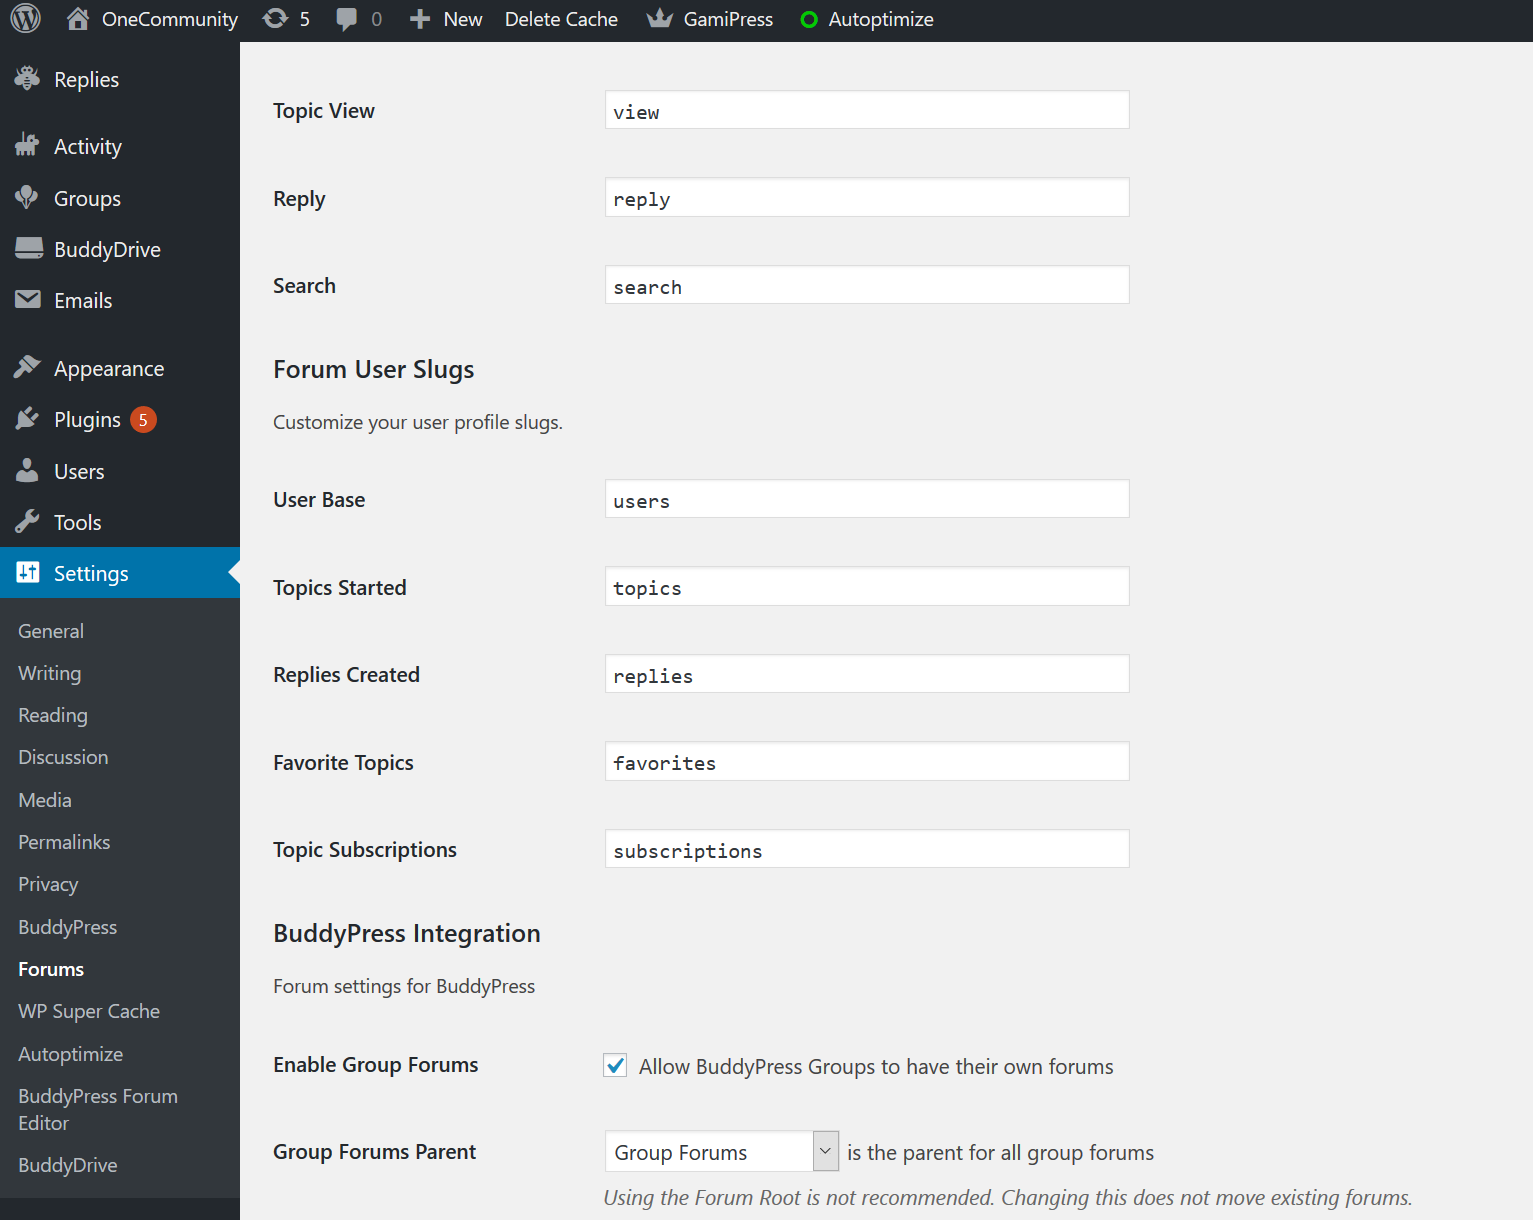Open Forums settings submenu item
Screen dimensions: 1533x1220
[x=51, y=969]
